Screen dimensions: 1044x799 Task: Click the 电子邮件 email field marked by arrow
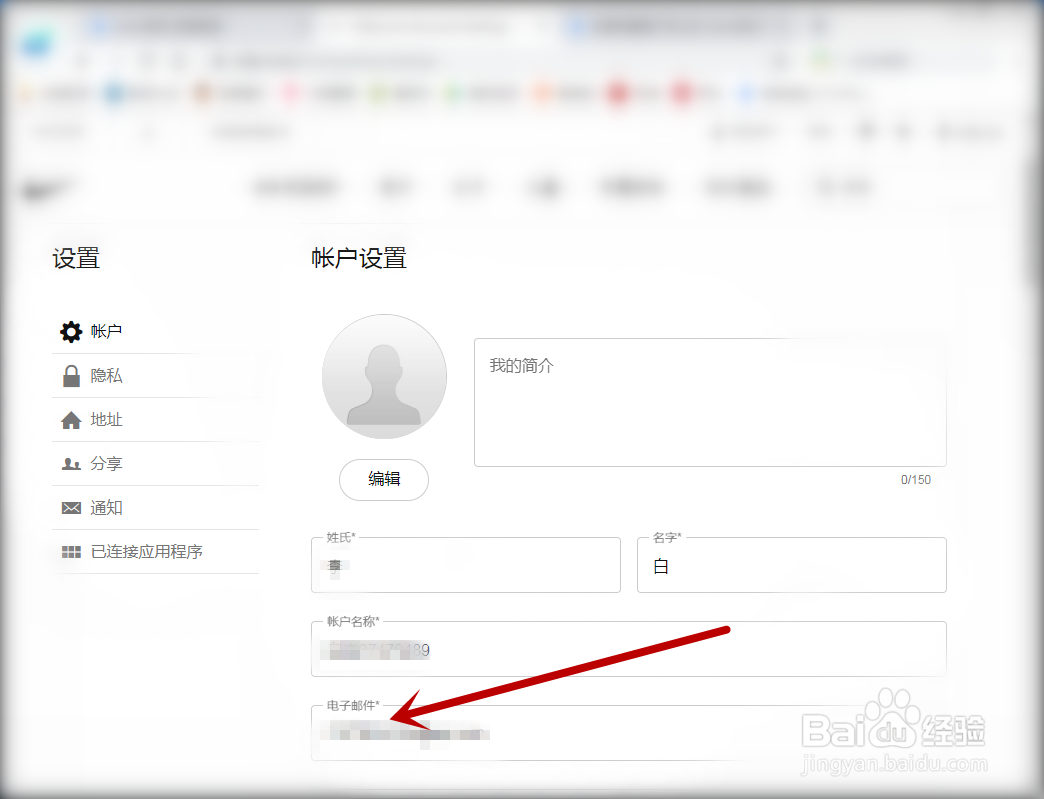coord(628,733)
